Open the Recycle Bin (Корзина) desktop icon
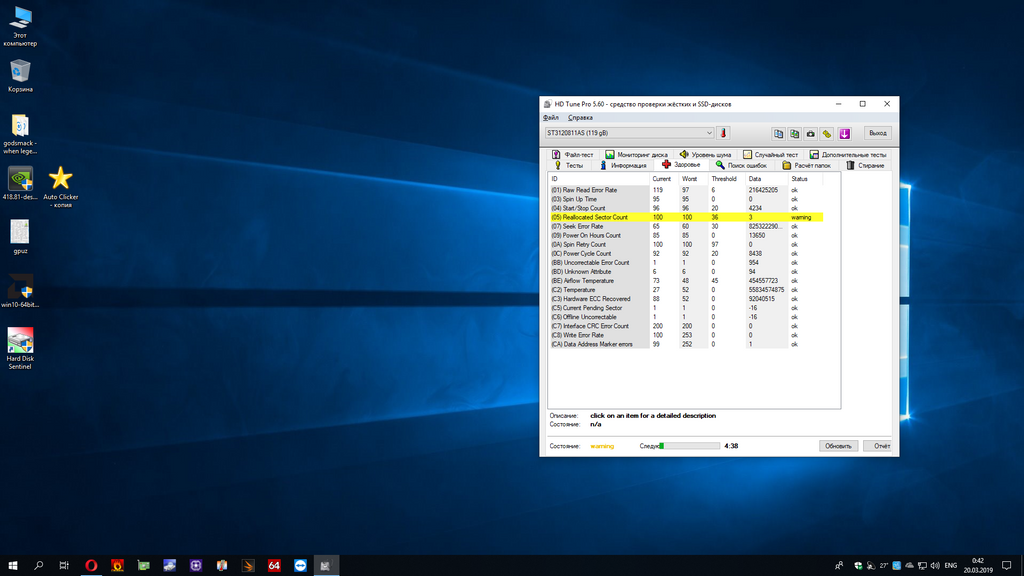Screen dimensions: 1024x576 click(x=20, y=70)
